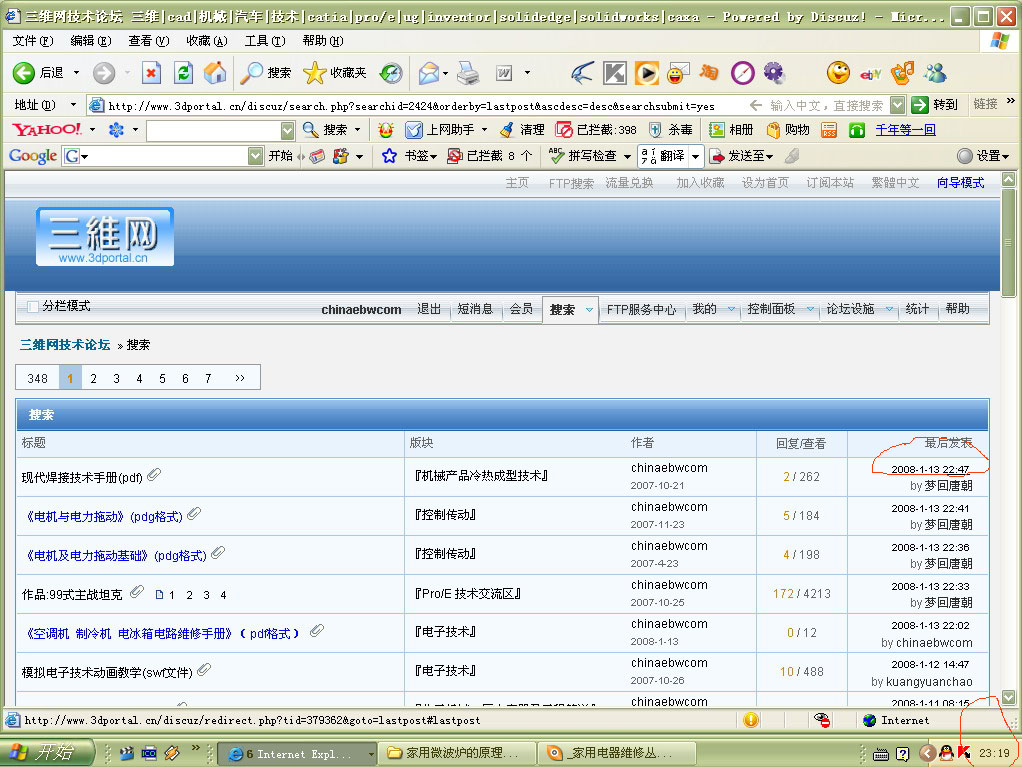Open the 翻译 dropdown arrow

695,156
